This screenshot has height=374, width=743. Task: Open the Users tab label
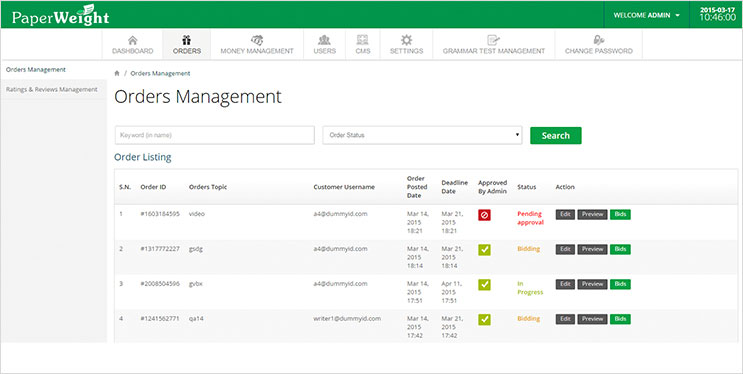pyautogui.click(x=325, y=51)
